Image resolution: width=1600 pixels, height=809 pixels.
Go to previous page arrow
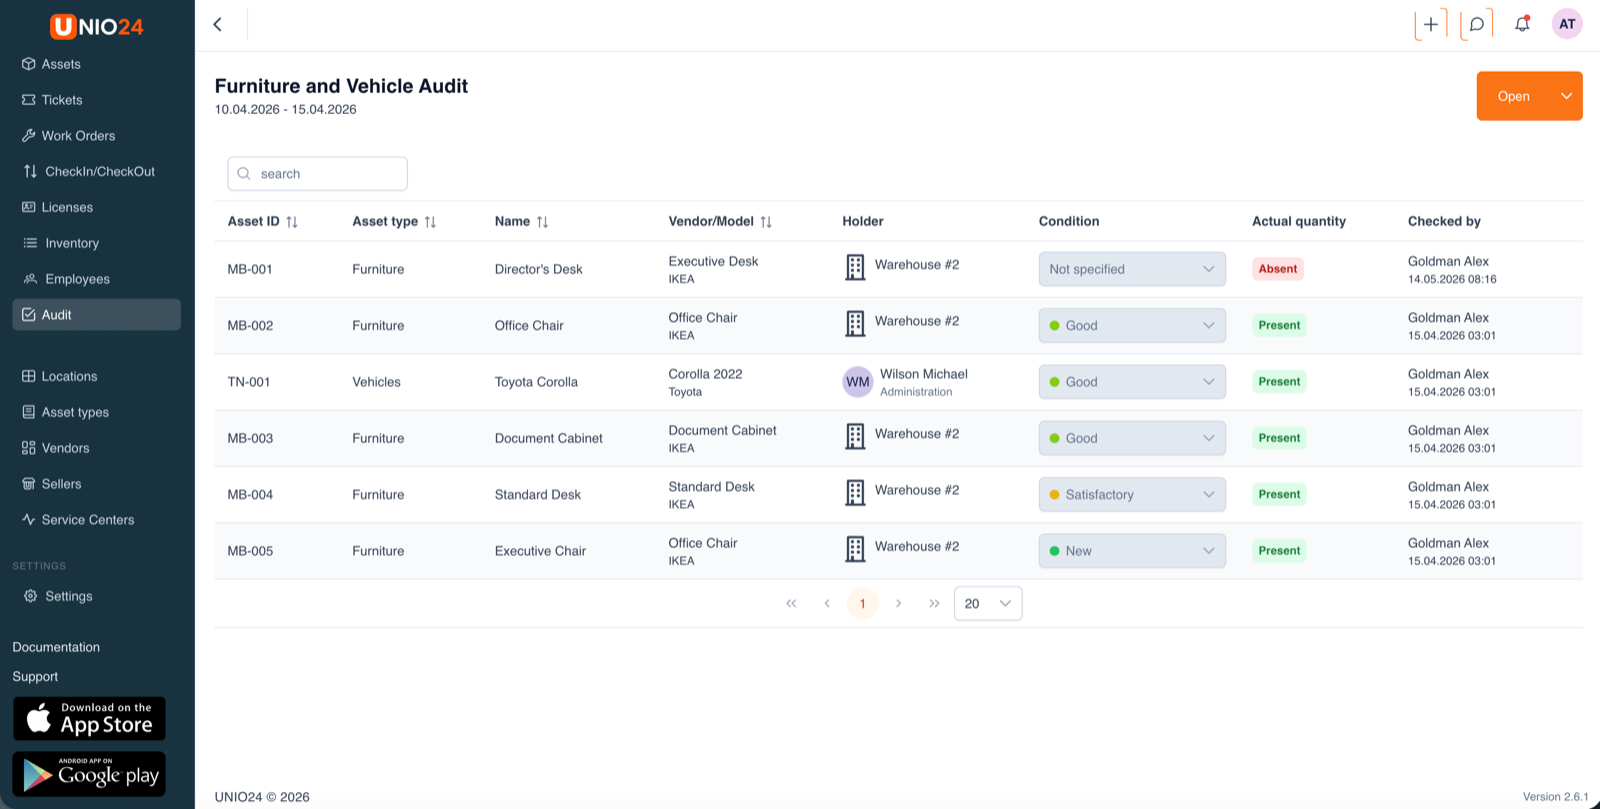pyautogui.click(x=827, y=603)
